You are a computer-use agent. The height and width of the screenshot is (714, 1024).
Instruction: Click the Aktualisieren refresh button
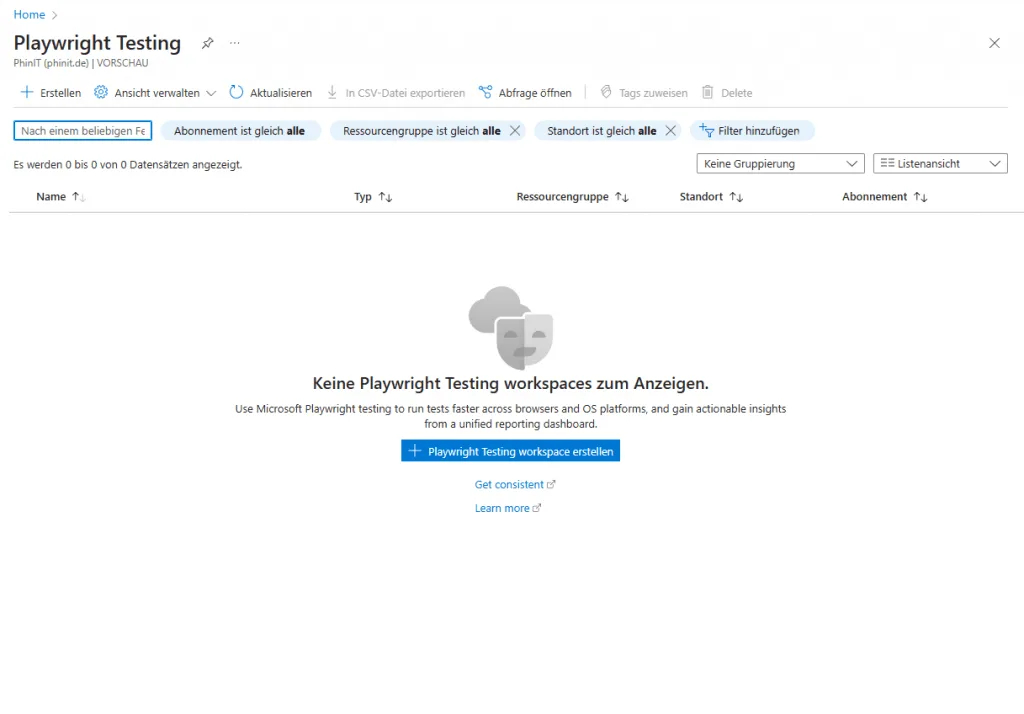coord(270,93)
